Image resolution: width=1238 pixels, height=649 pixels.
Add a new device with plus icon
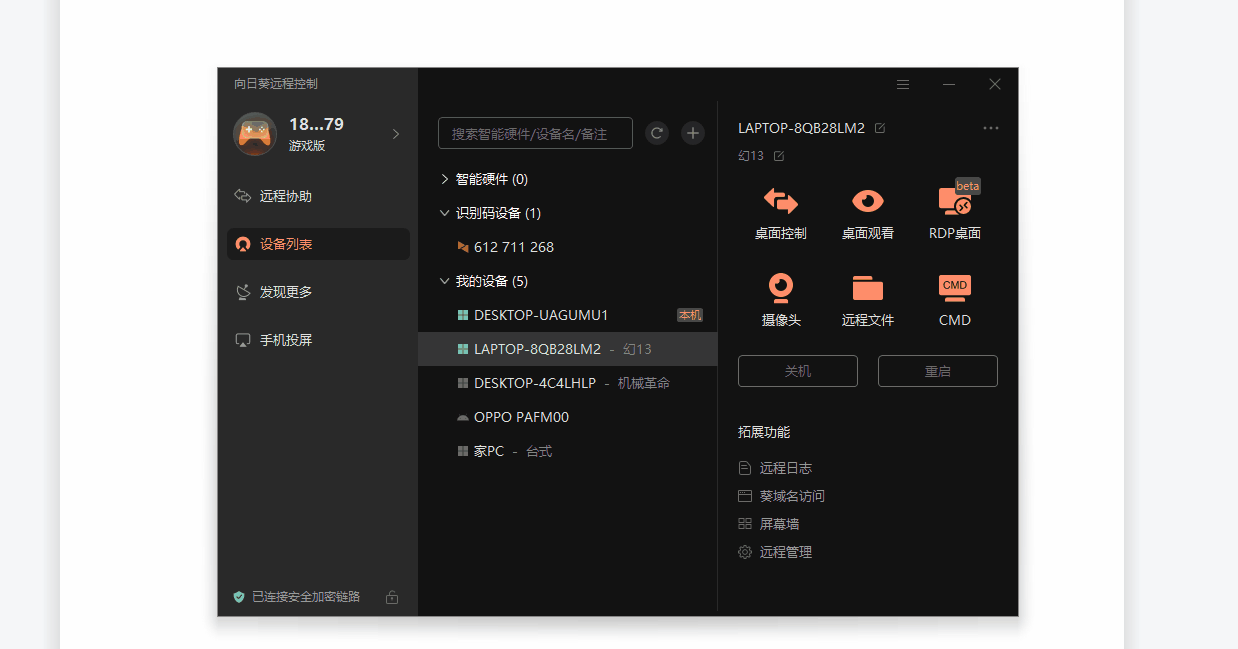[x=693, y=133]
